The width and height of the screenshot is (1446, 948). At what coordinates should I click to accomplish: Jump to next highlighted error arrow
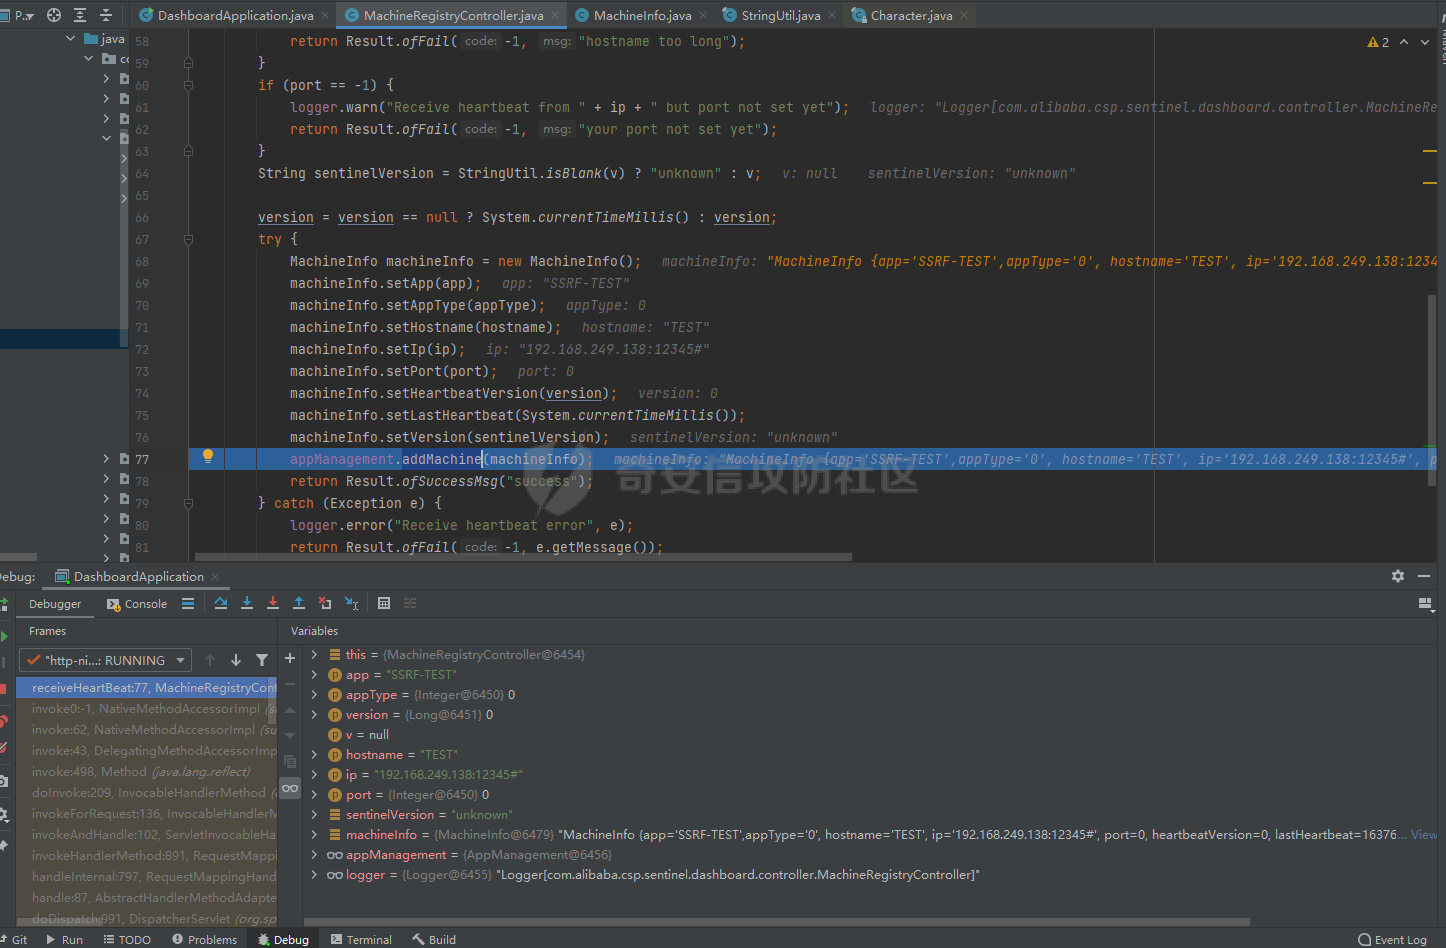[x=1425, y=42]
